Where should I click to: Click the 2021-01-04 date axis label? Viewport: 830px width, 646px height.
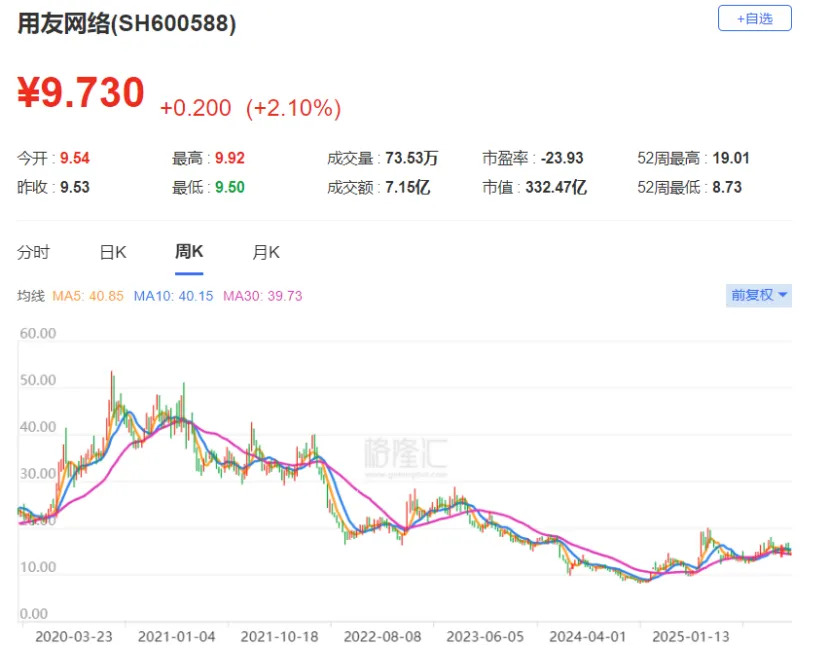(177, 636)
